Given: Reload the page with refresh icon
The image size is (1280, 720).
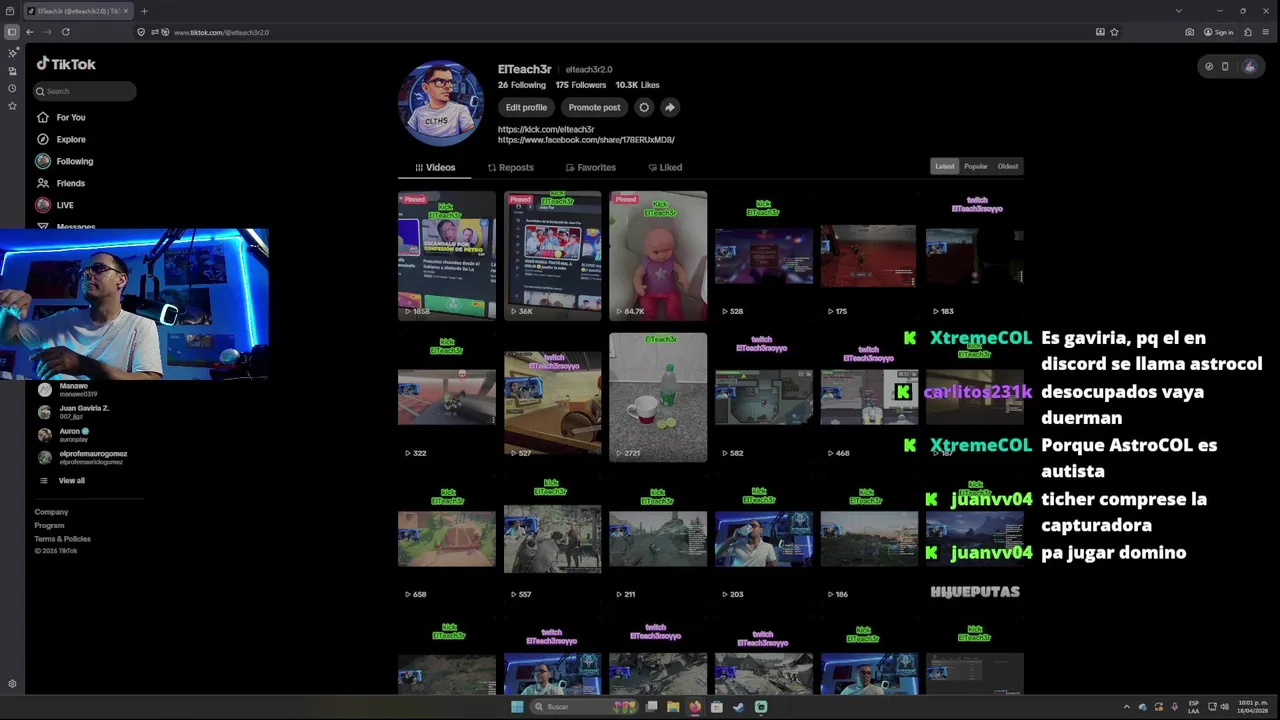Looking at the screenshot, I should pos(66,32).
